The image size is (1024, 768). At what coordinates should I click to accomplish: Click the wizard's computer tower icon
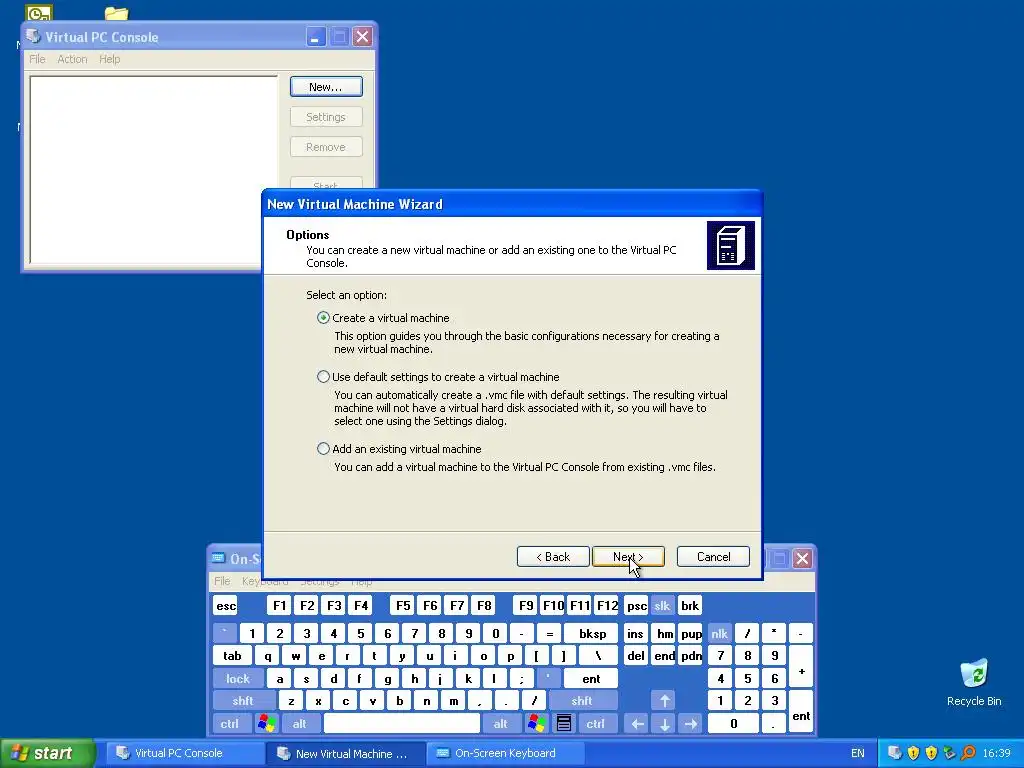tap(731, 246)
